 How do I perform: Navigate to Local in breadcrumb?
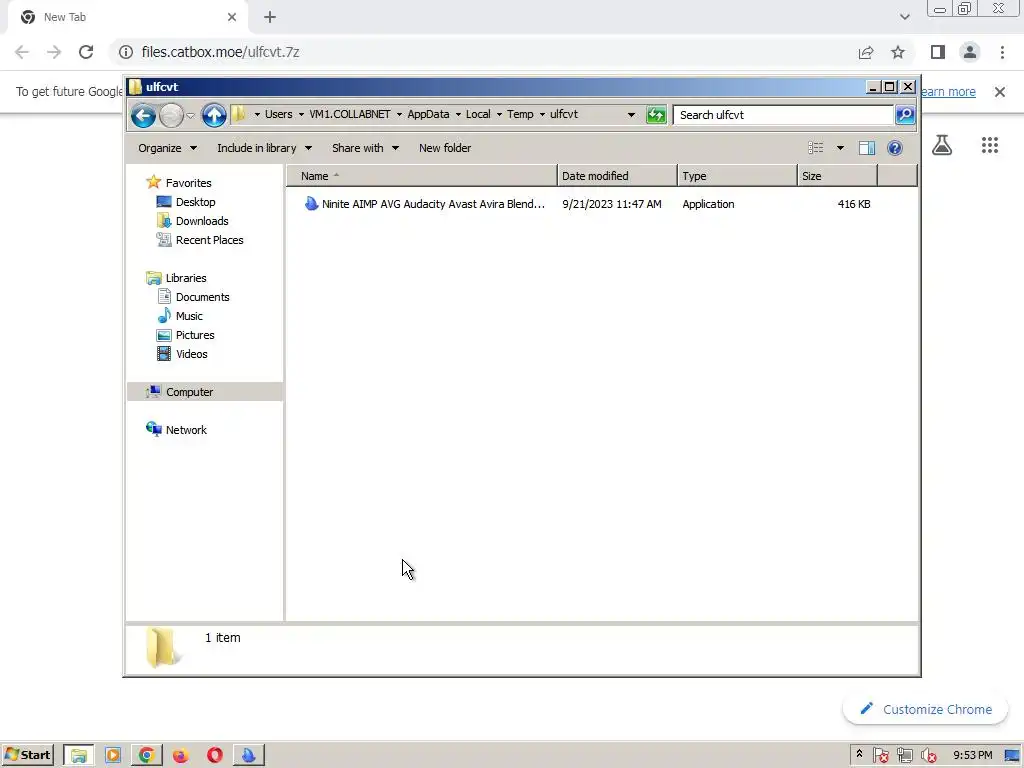(478, 114)
